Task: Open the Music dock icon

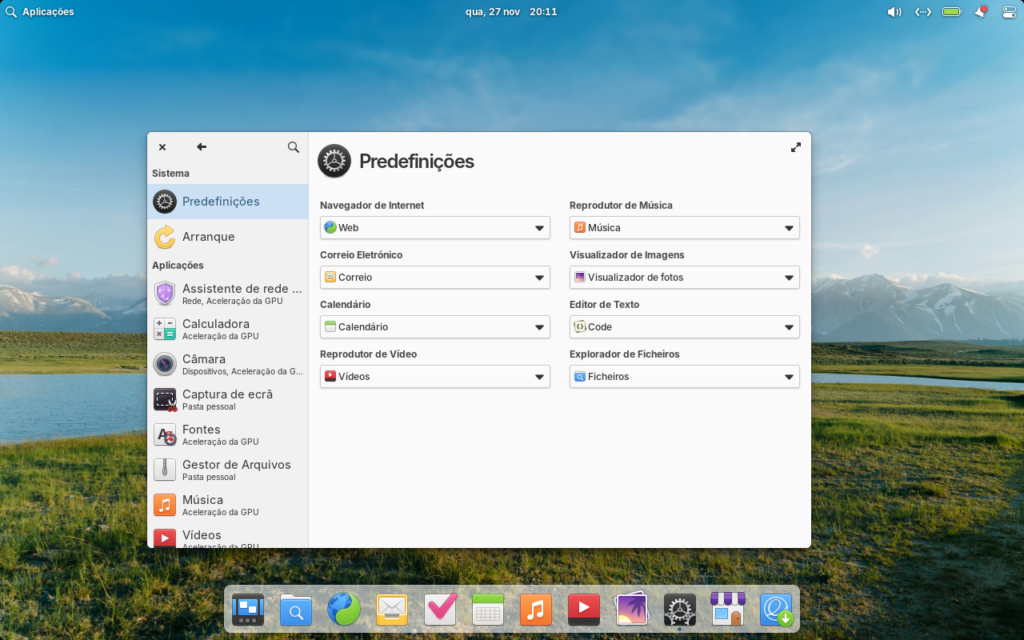Action: 536,609
